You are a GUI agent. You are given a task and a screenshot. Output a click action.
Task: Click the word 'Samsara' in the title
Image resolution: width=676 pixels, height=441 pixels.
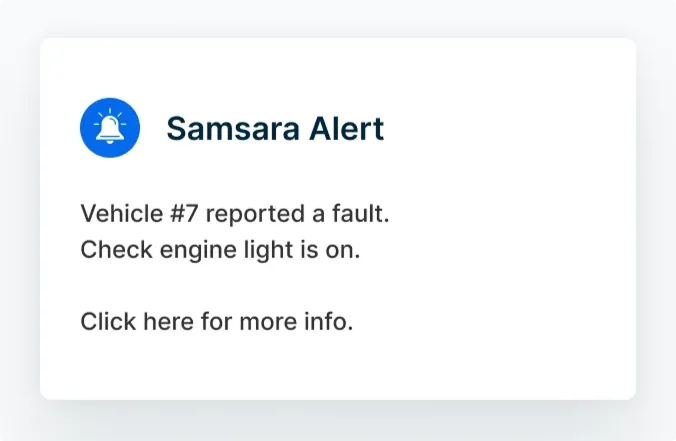point(233,128)
